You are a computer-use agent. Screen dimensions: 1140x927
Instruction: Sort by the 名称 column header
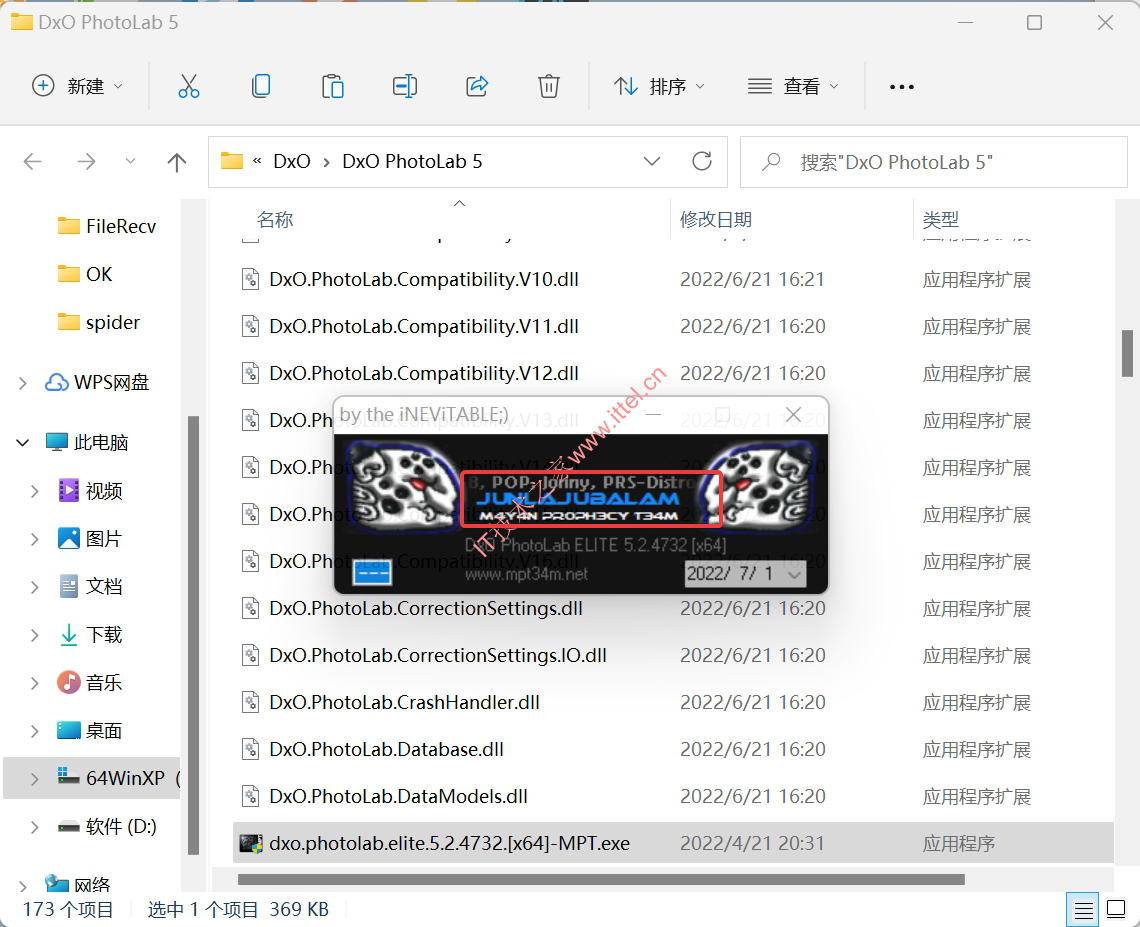tap(275, 220)
